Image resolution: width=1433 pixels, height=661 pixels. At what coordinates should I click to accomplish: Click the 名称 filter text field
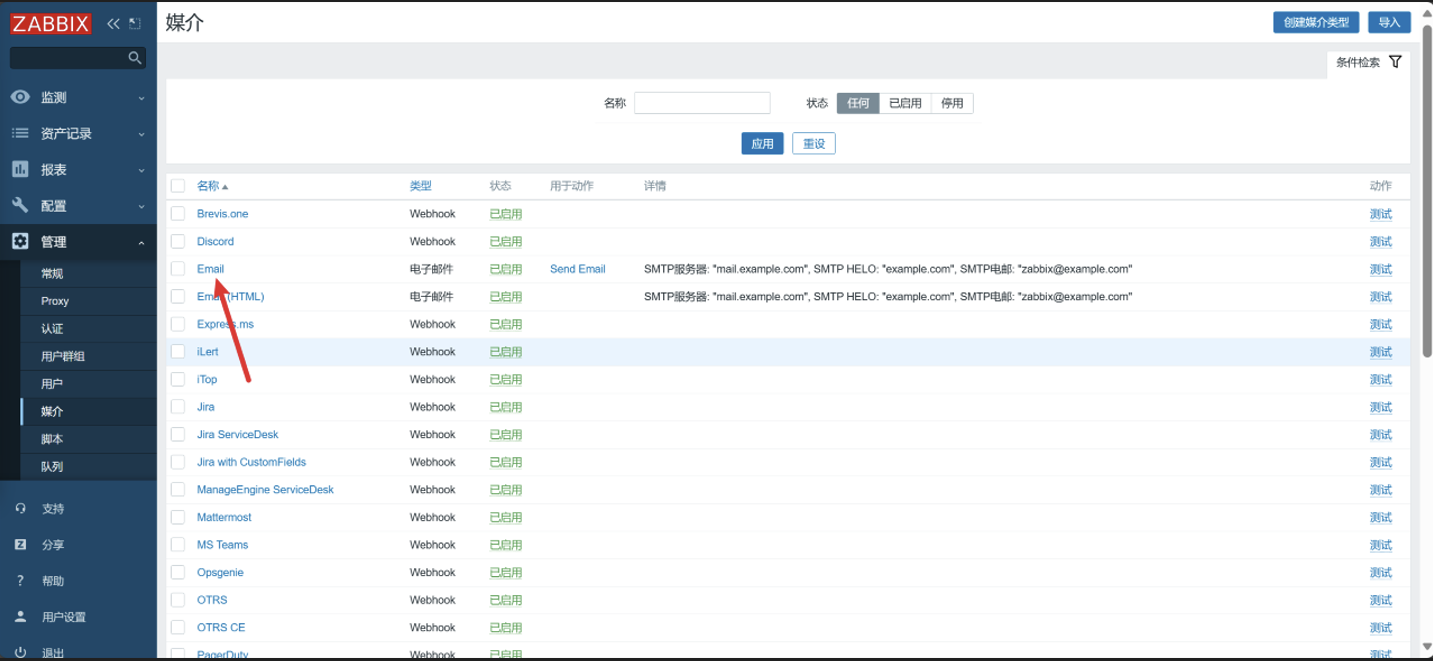click(702, 103)
